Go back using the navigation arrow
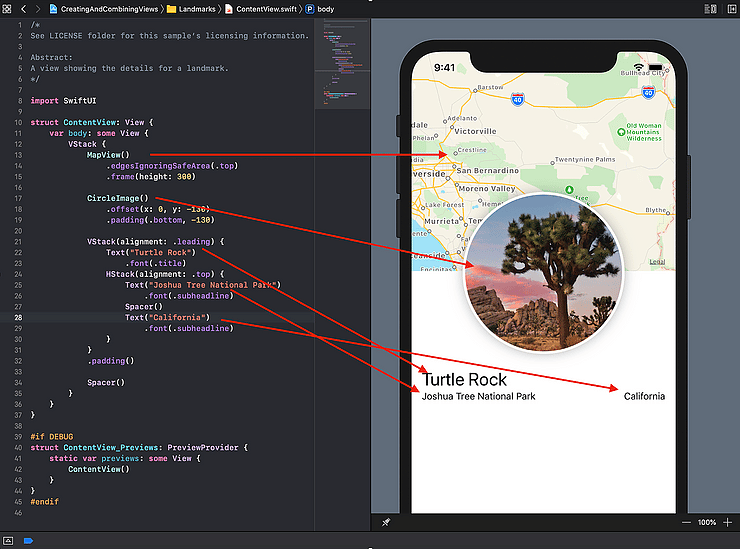740x549 pixels. click(x=23, y=8)
